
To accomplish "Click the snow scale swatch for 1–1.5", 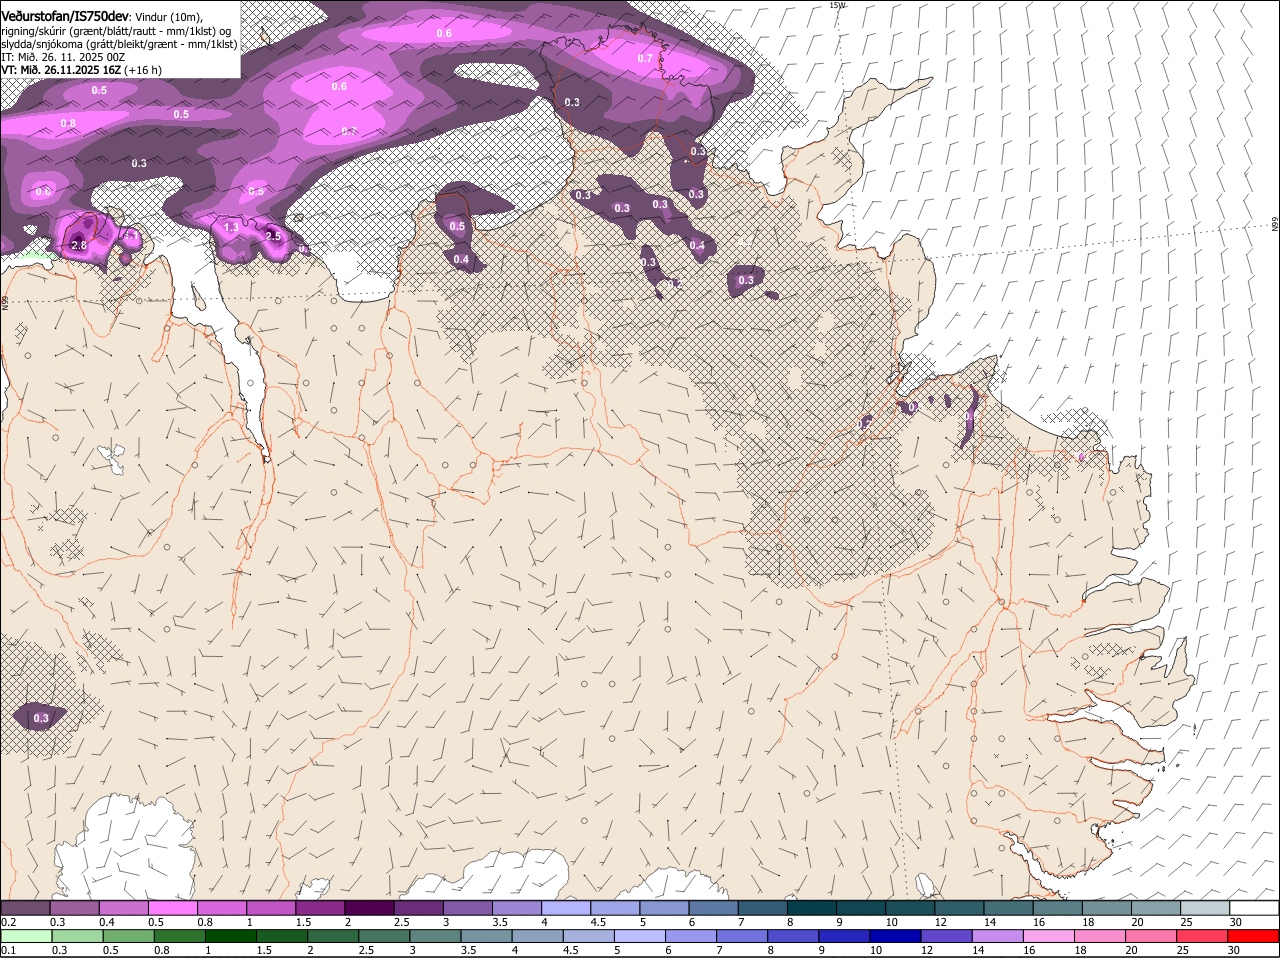I will click(271, 908).
